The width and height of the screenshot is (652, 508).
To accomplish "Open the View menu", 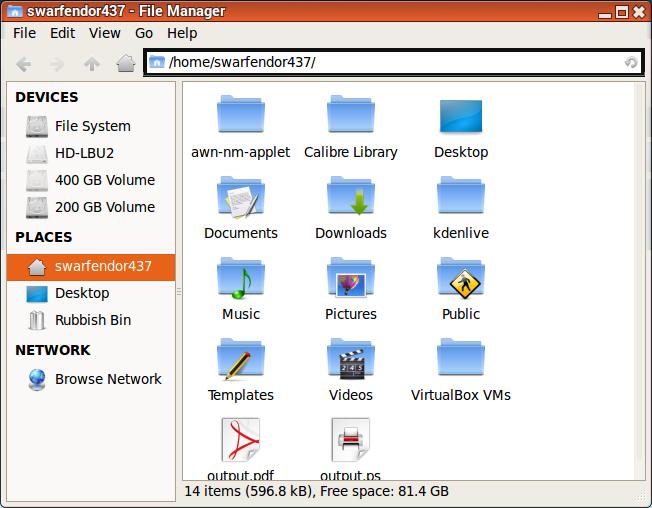I will 104,33.
